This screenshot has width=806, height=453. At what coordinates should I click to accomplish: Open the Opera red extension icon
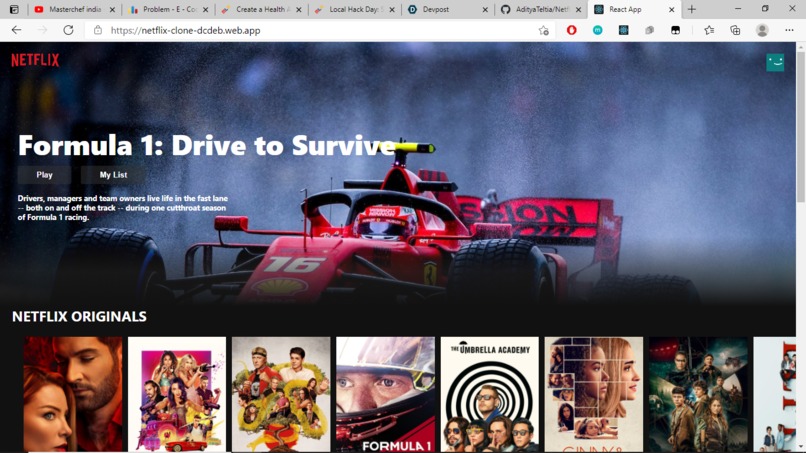(571, 30)
